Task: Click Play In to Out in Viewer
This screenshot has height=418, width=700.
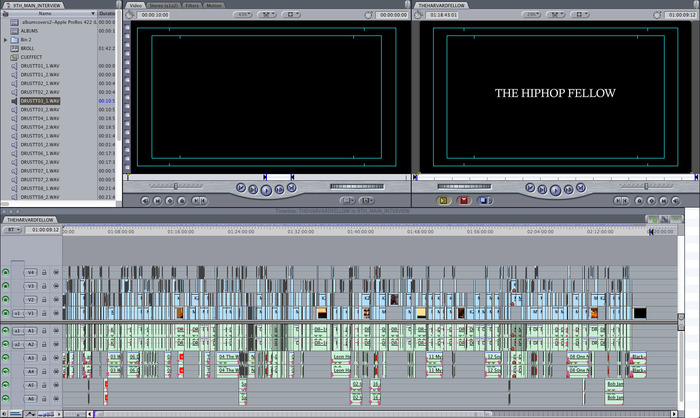Action: [x=253, y=190]
